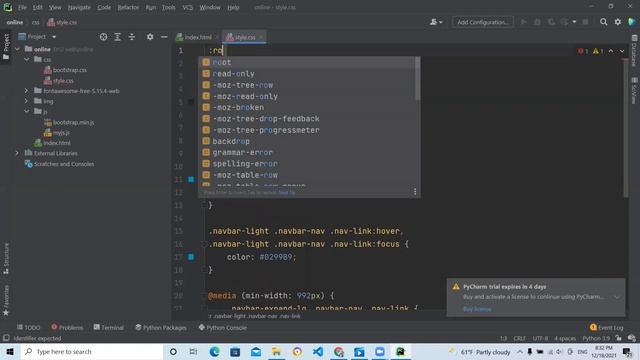Expand the img folder
This screenshot has height=360, width=640.
coord(27,101)
